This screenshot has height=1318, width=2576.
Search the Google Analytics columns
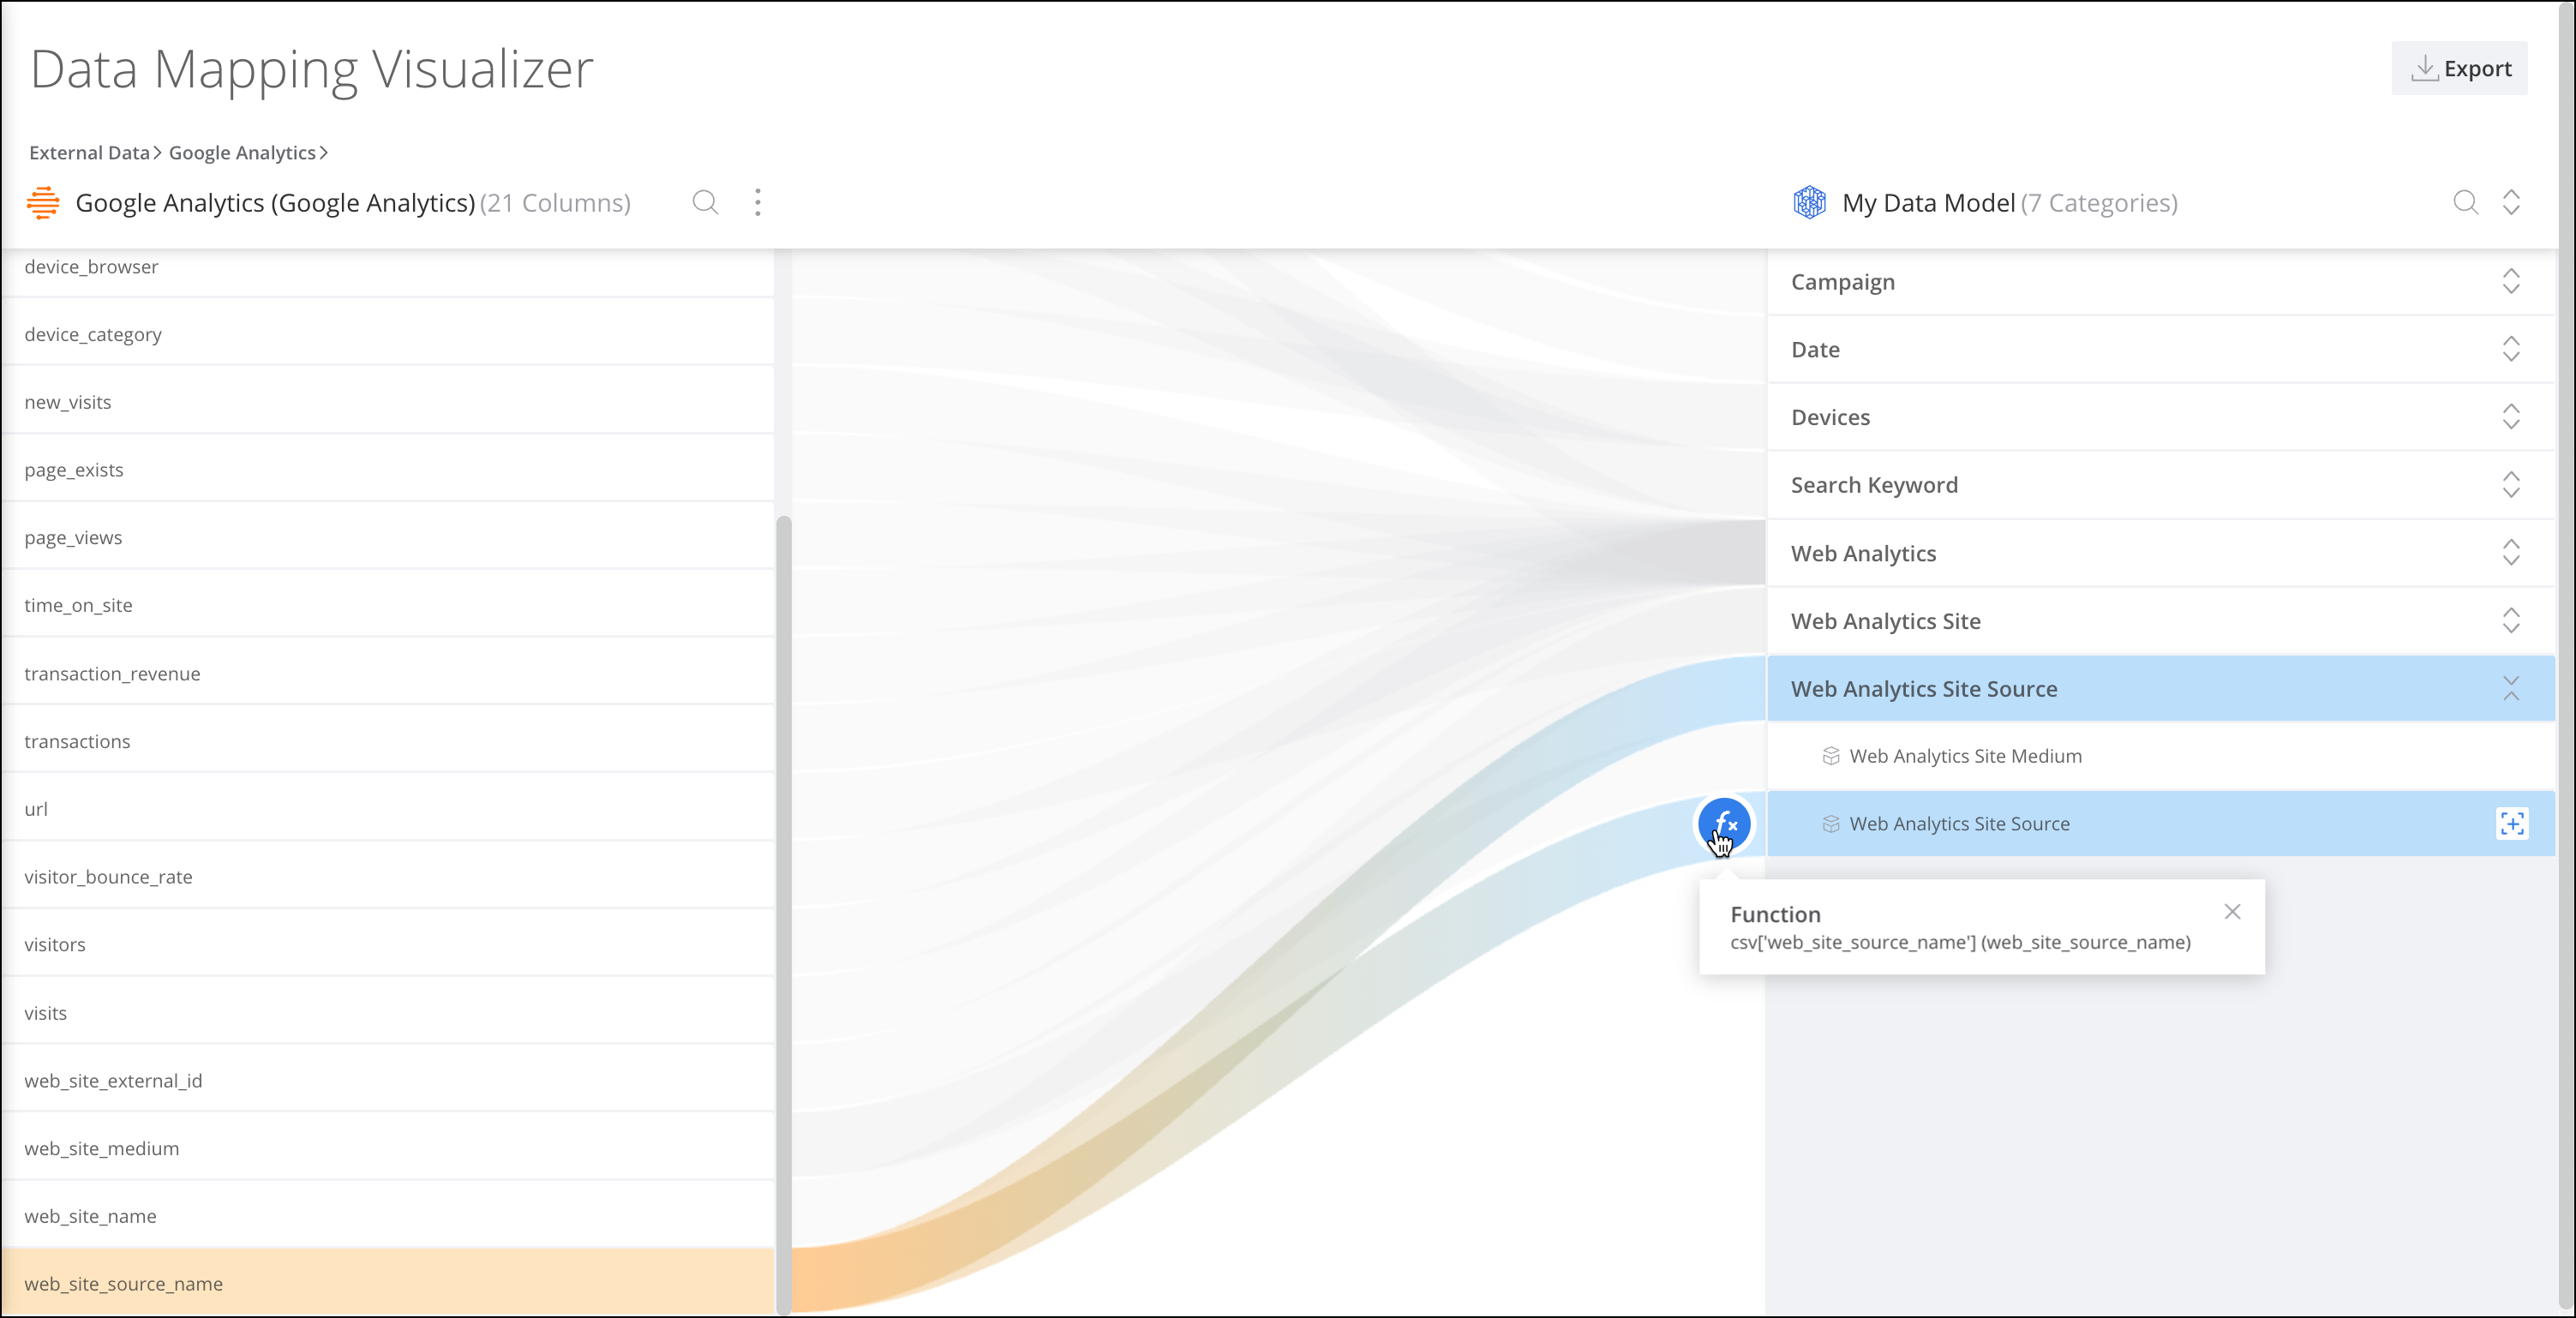tap(705, 202)
